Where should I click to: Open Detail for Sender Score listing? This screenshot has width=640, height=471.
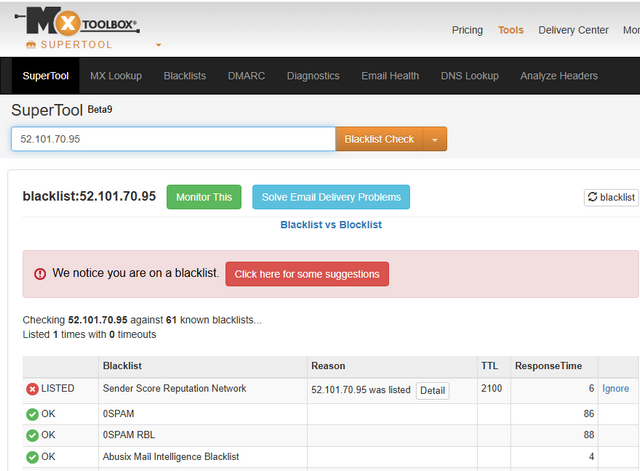(x=433, y=391)
